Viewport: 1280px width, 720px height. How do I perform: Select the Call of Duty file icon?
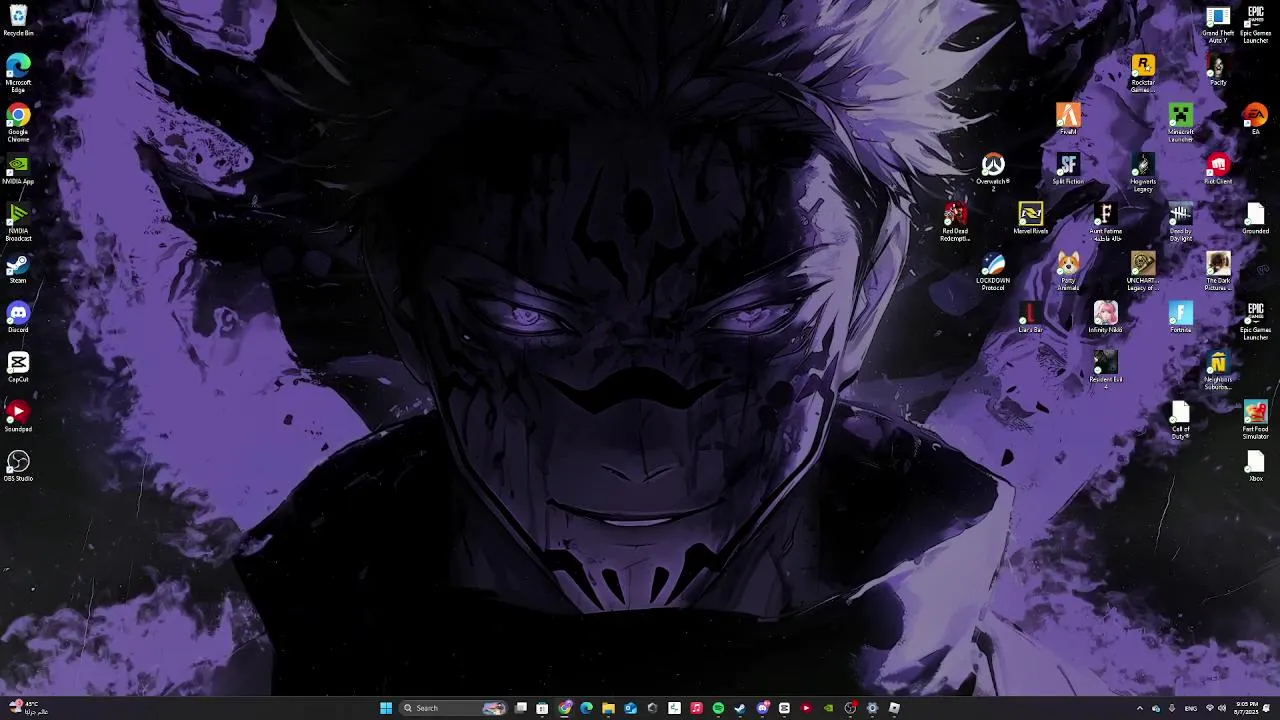(x=1181, y=420)
